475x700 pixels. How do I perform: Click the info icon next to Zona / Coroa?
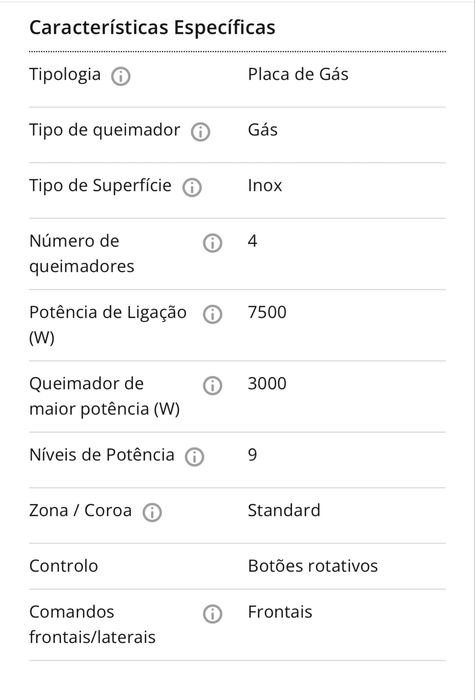[x=152, y=512]
